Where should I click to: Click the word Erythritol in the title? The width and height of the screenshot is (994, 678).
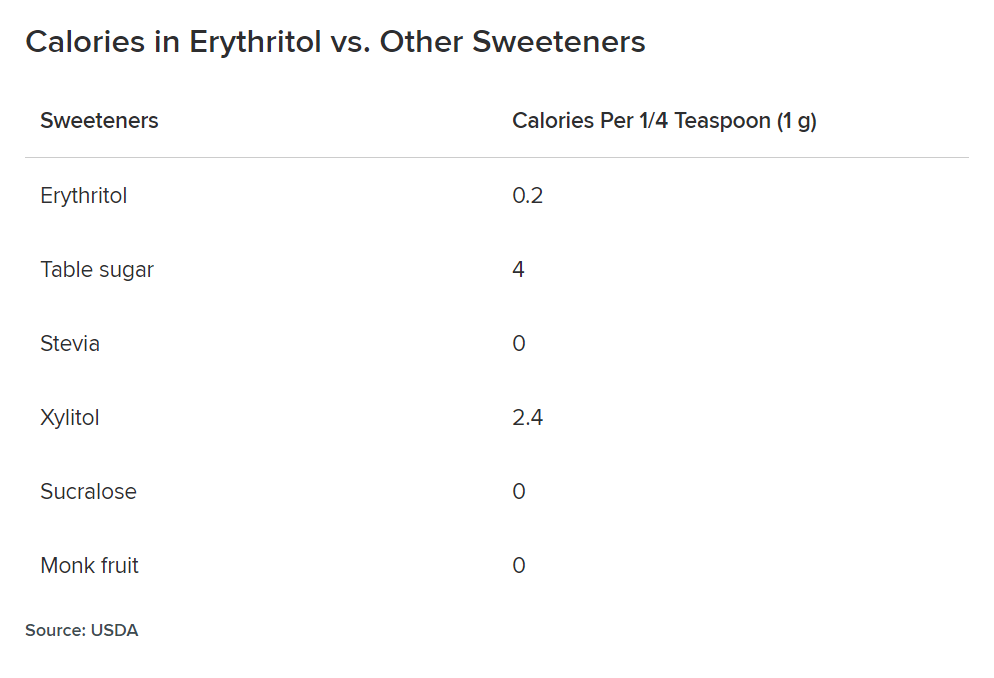pos(255,42)
